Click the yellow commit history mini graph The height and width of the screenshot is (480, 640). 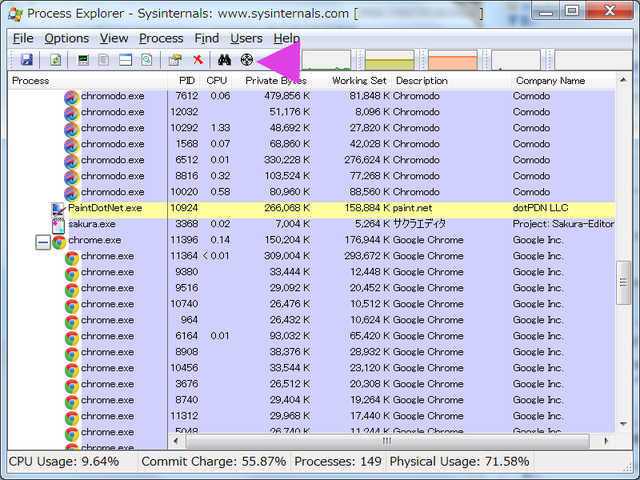(389, 60)
